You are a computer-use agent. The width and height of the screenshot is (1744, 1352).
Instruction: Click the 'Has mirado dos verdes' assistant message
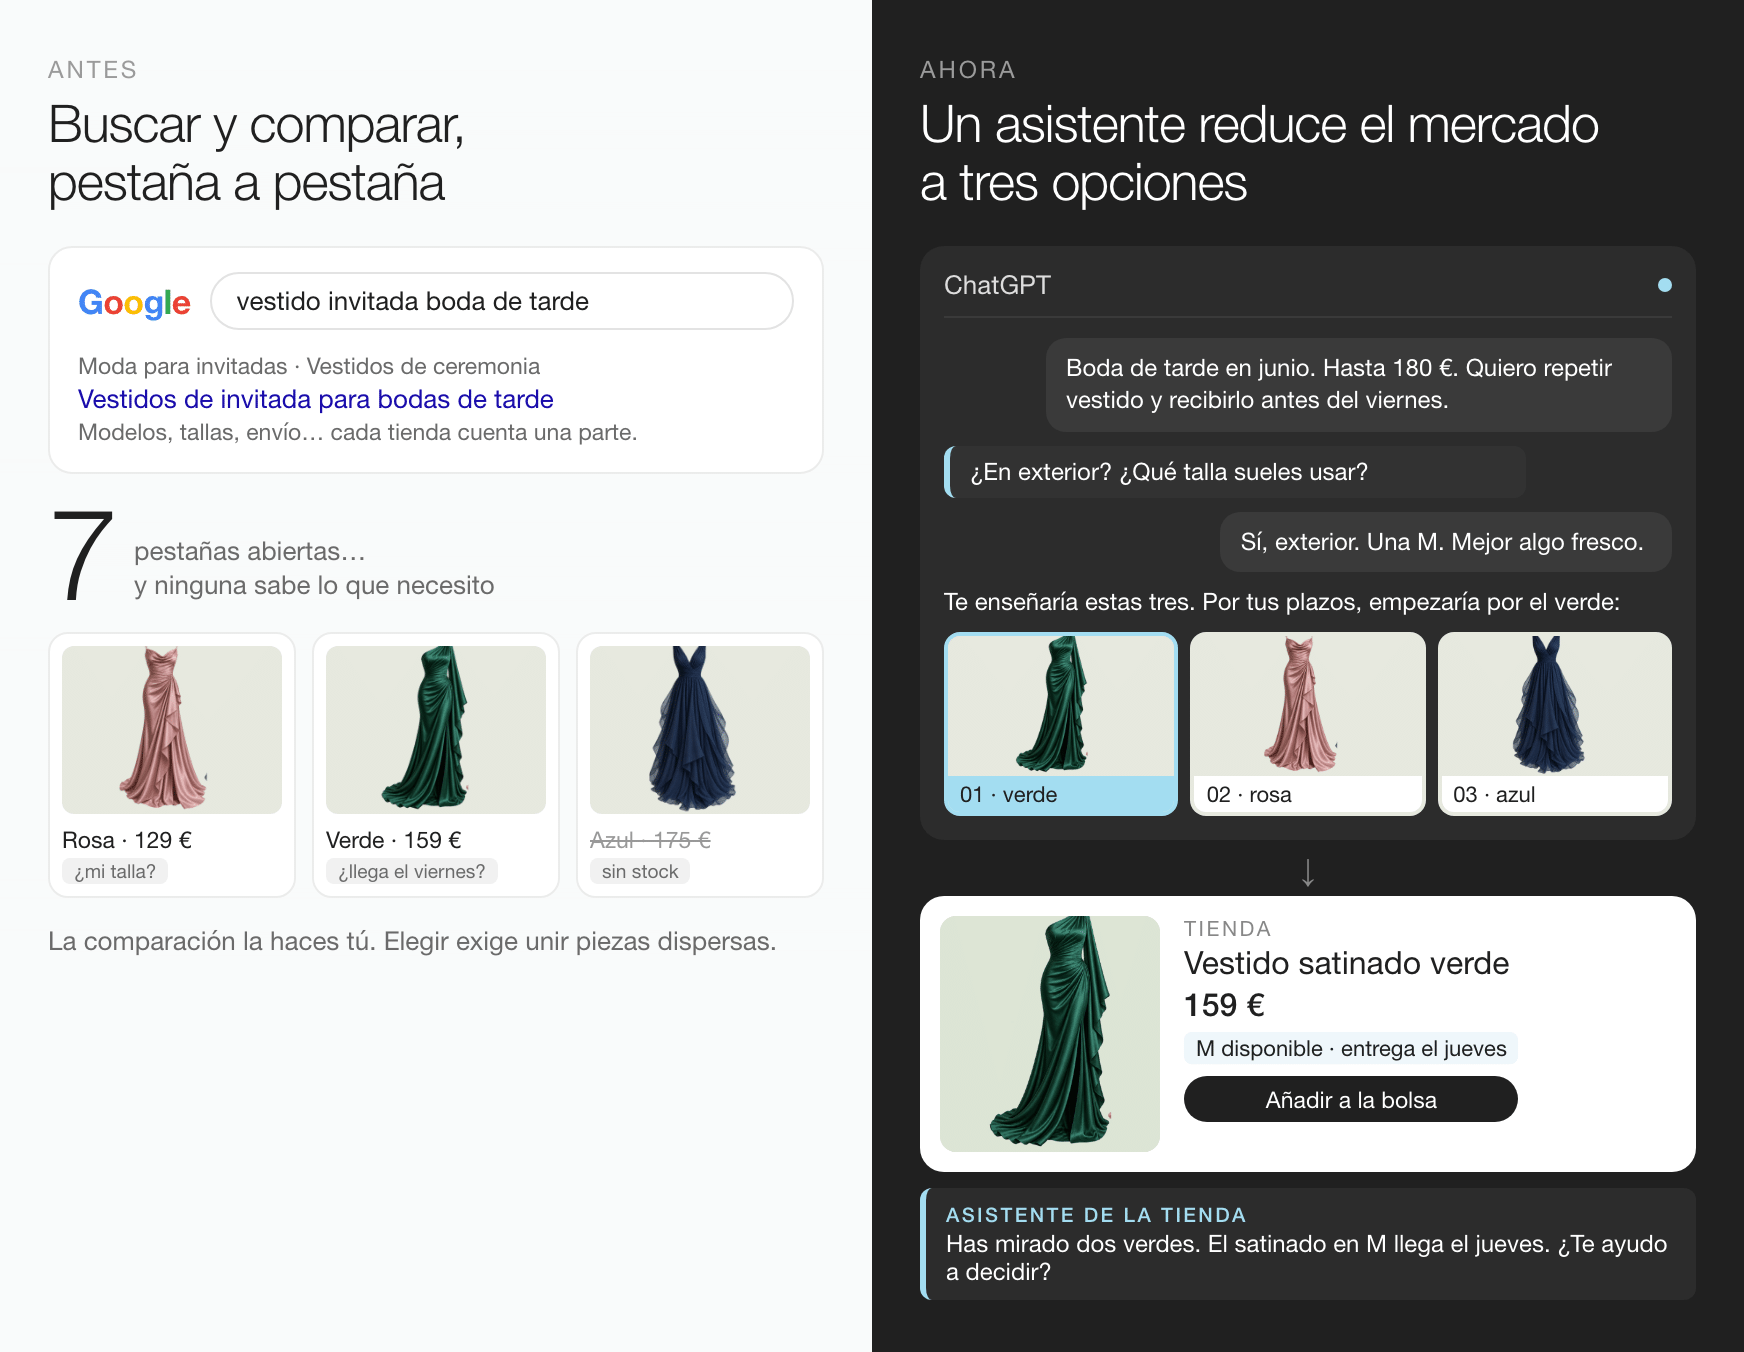click(x=1306, y=1258)
